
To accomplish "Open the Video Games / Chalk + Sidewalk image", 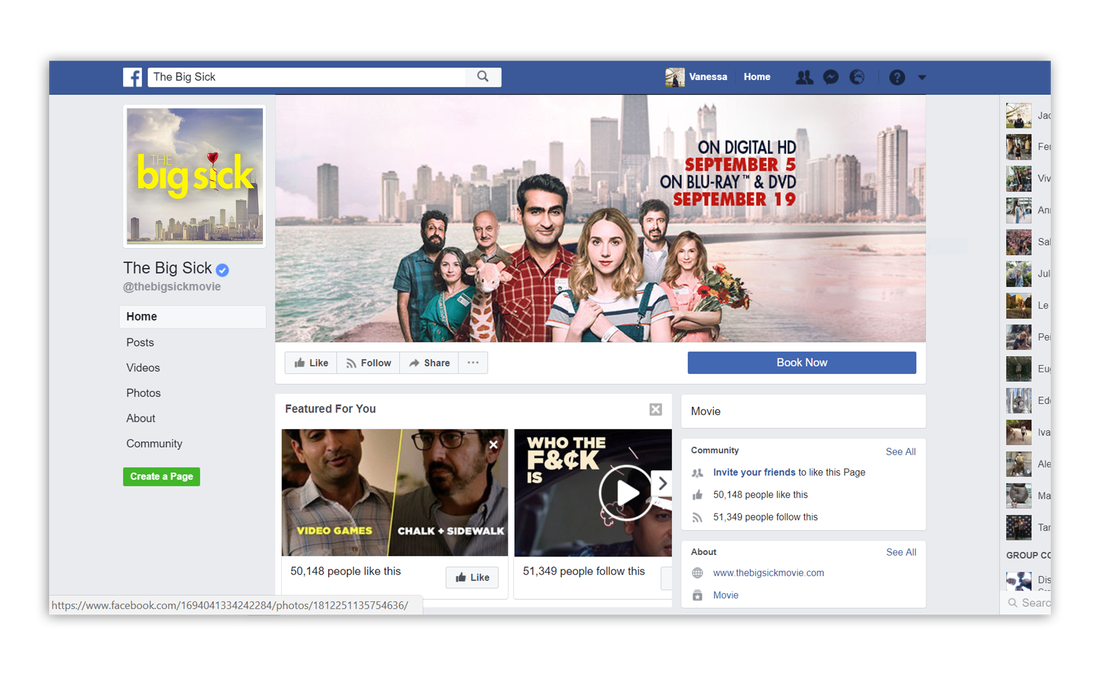I will [x=394, y=492].
